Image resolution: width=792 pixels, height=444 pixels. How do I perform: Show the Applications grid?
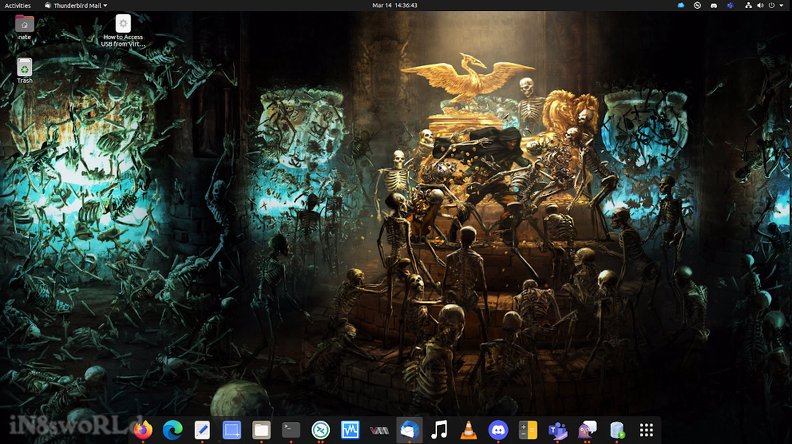pos(647,430)
